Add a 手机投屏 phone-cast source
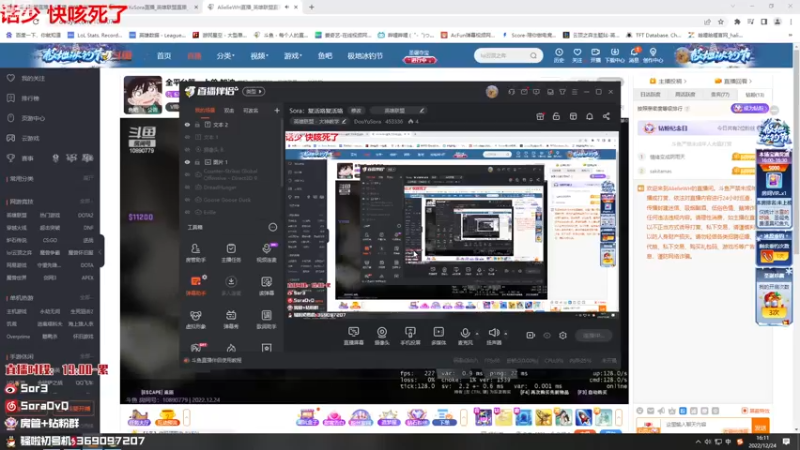Viewport: 800px width, 450px height. [410, 336]
